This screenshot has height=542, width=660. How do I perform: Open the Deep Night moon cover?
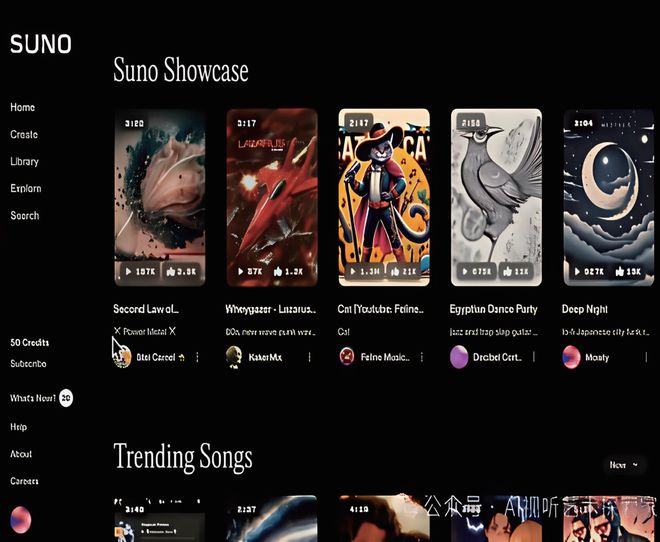[x=609, y=197]
